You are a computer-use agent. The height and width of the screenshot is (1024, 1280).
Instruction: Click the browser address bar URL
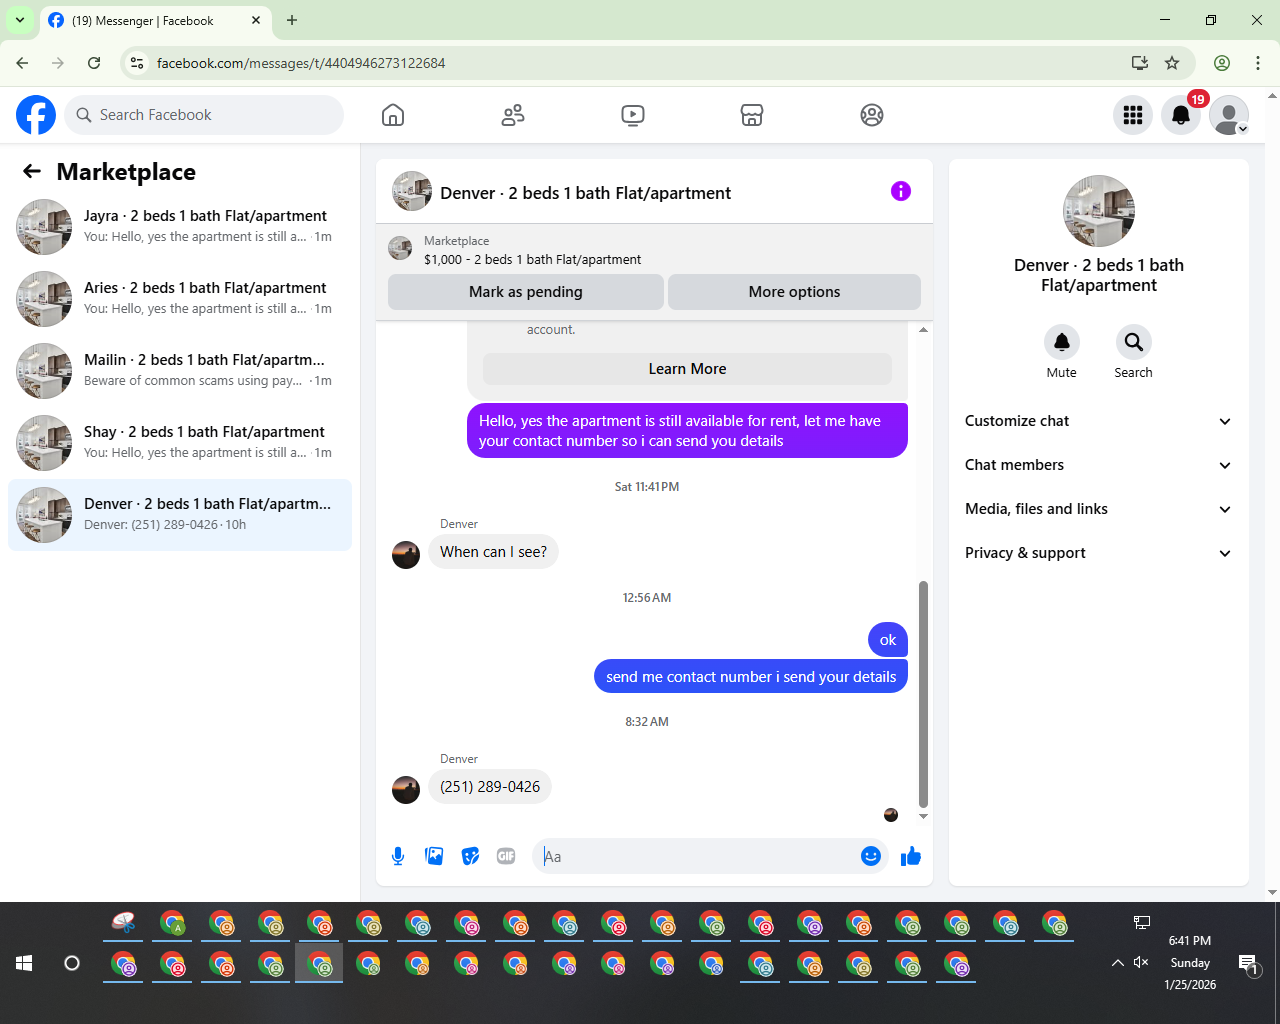(301, 63)
